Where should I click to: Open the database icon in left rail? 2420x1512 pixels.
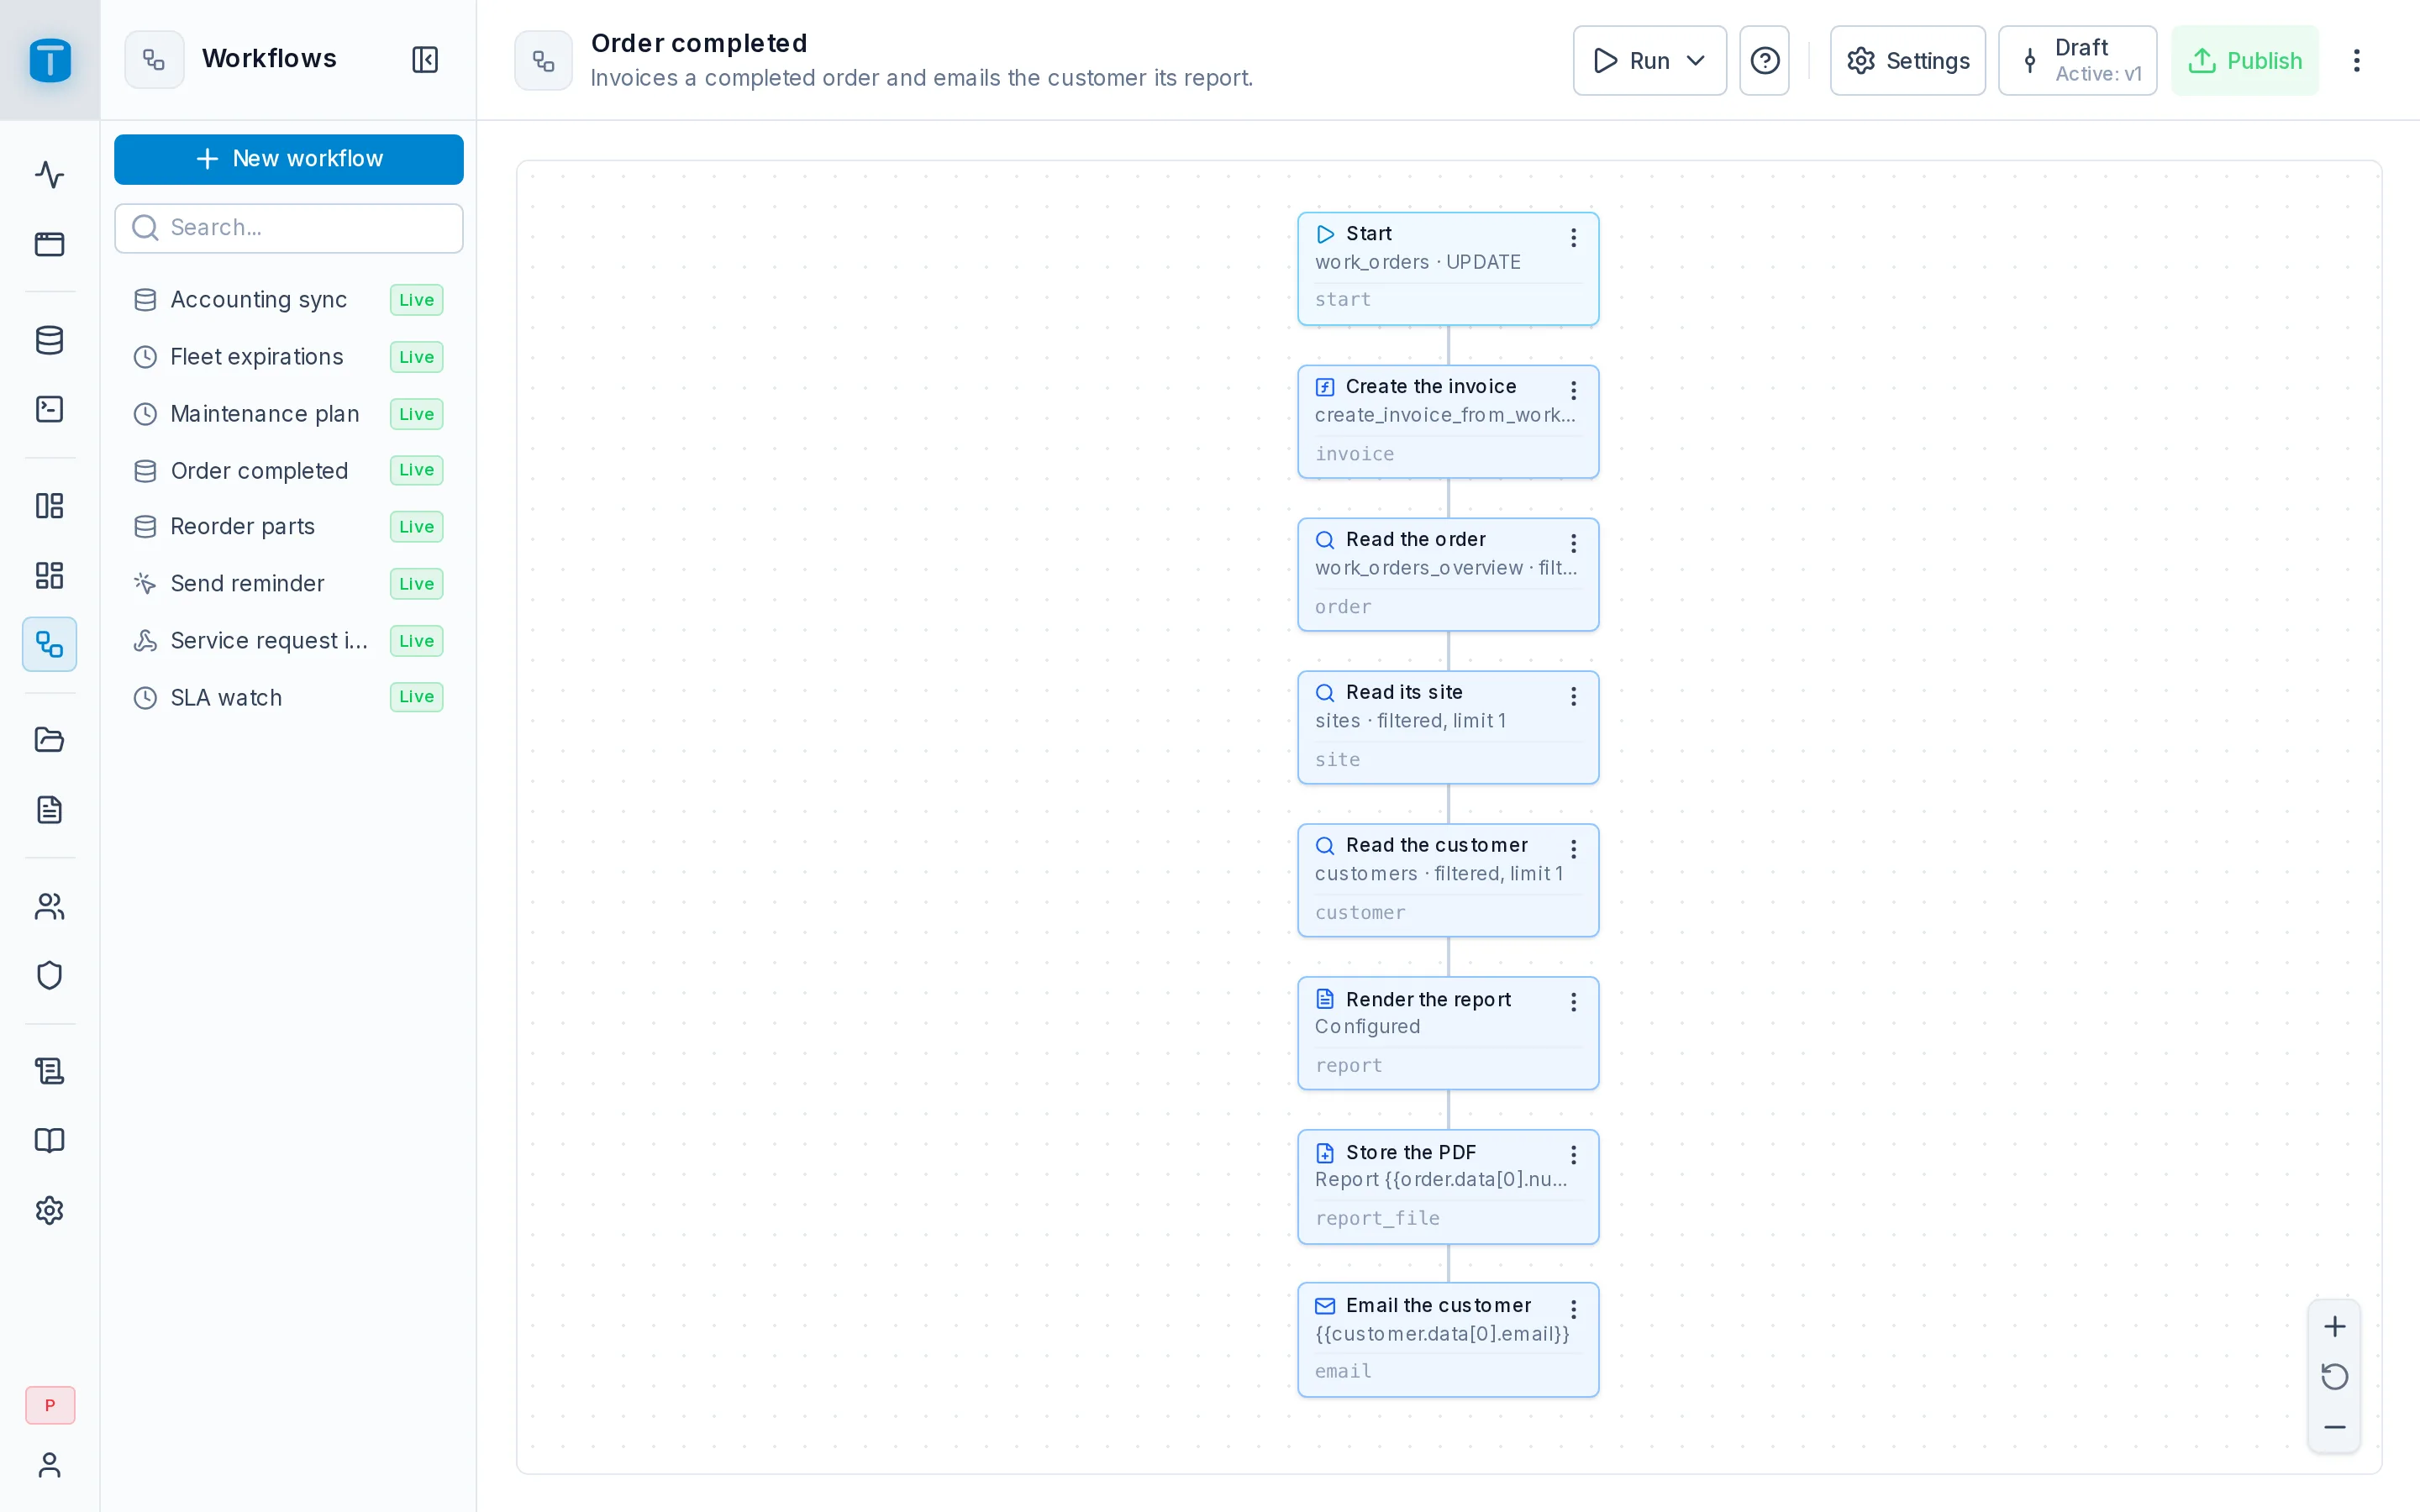[x=49, y=340]
